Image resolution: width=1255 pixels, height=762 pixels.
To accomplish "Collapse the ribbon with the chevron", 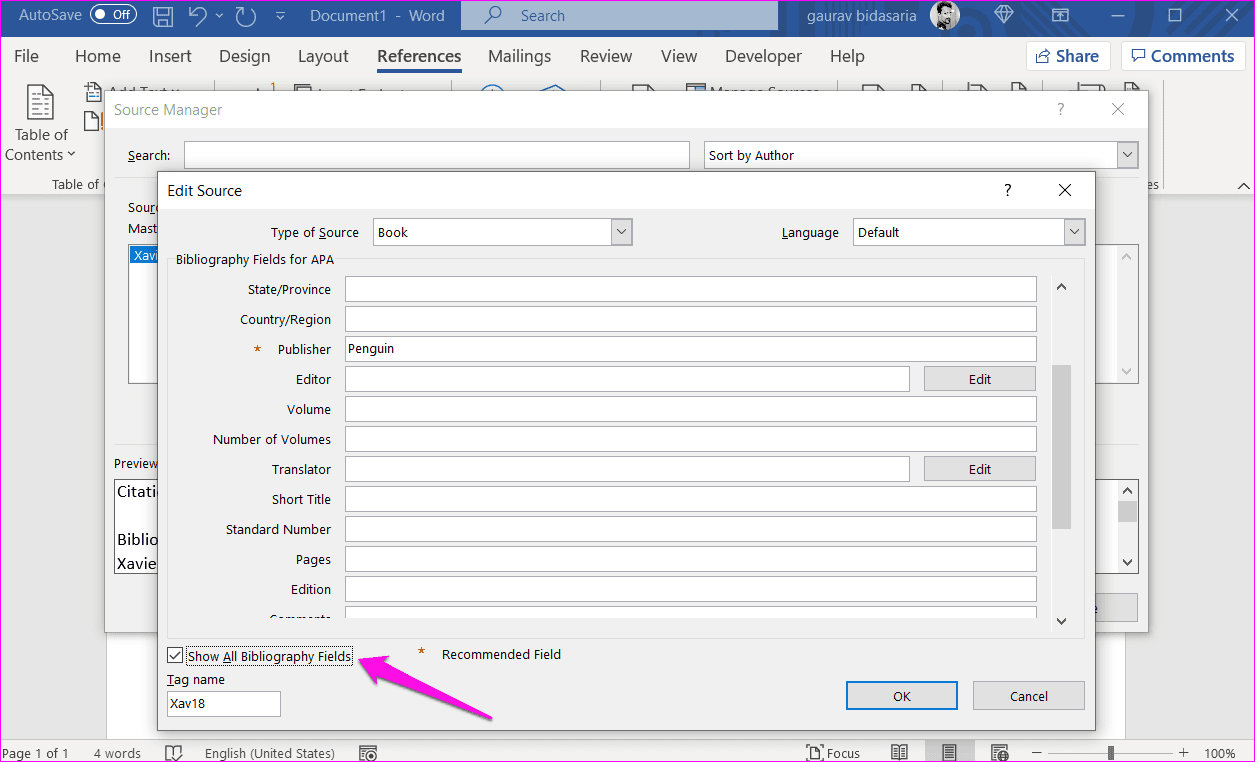I will click(x=1243, y=185).
